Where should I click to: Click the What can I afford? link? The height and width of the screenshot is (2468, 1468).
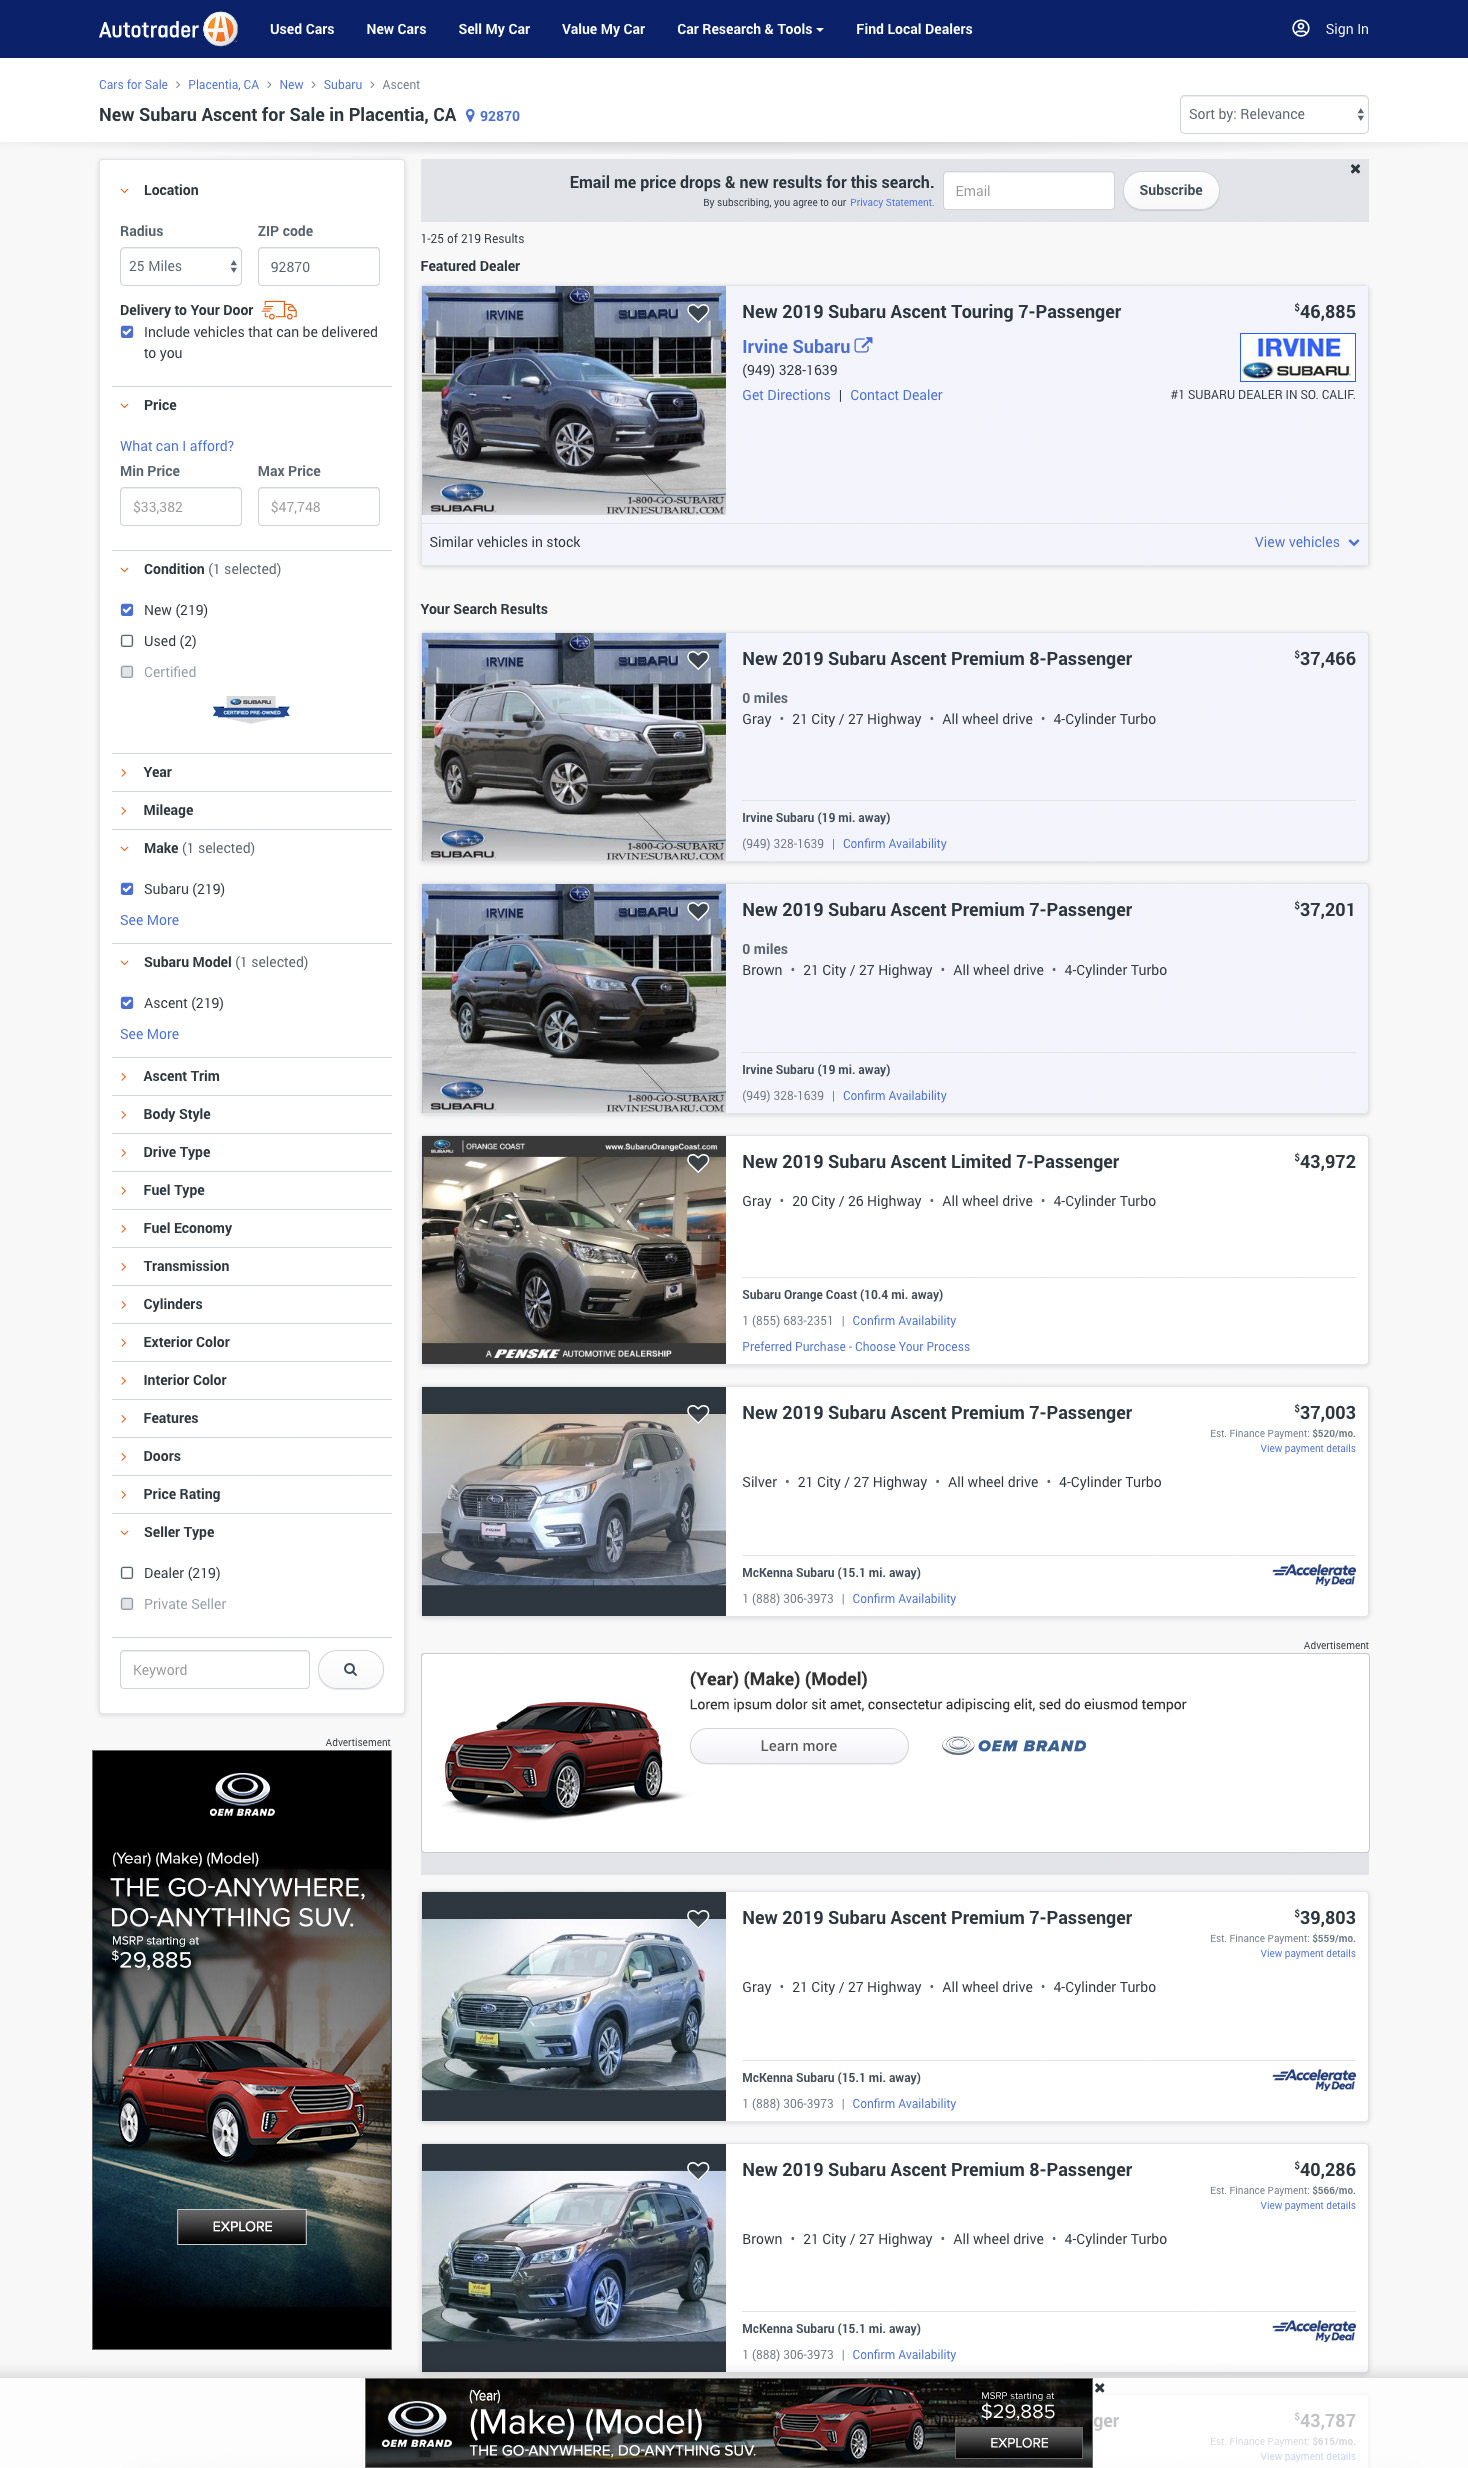[177, 446]
